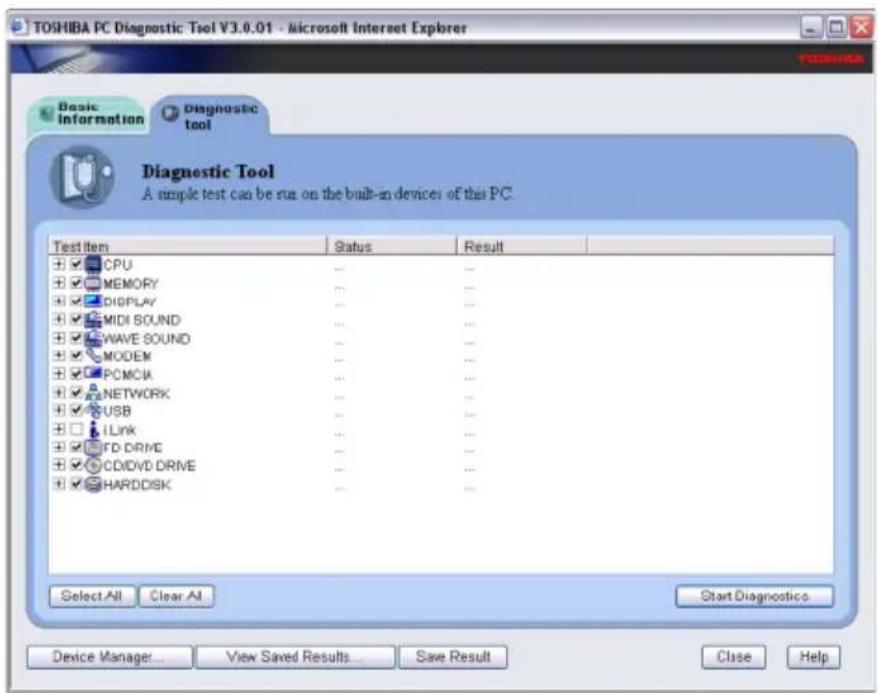
Task: Select the PCMCIA row label
Action: pos(128,374)
